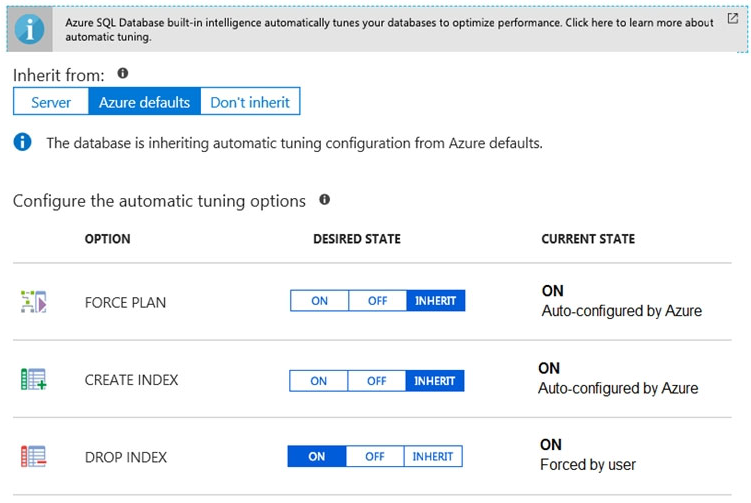Choose the Don't inherit option
This screenshot has height=503, width=751.
pos(250,102)
